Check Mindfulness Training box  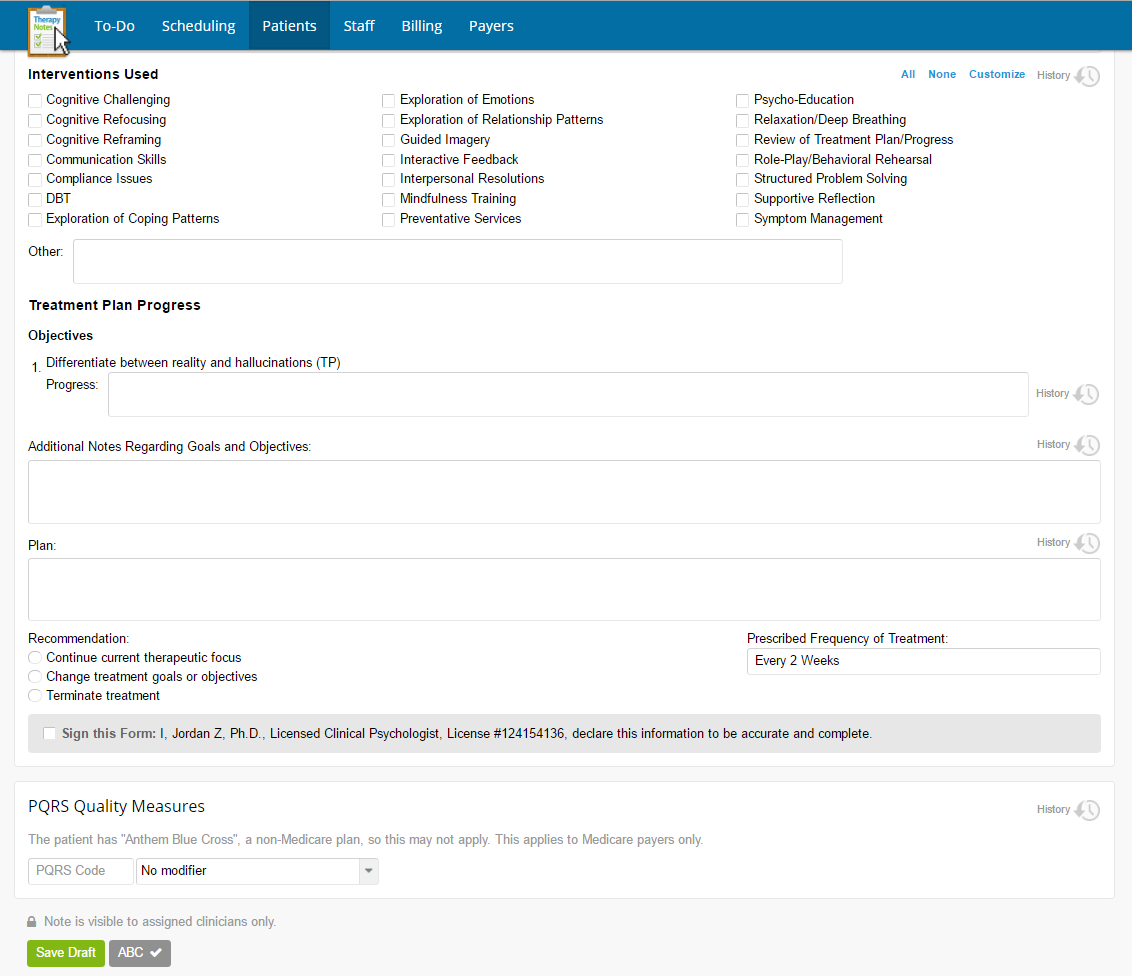pos(388,200)
